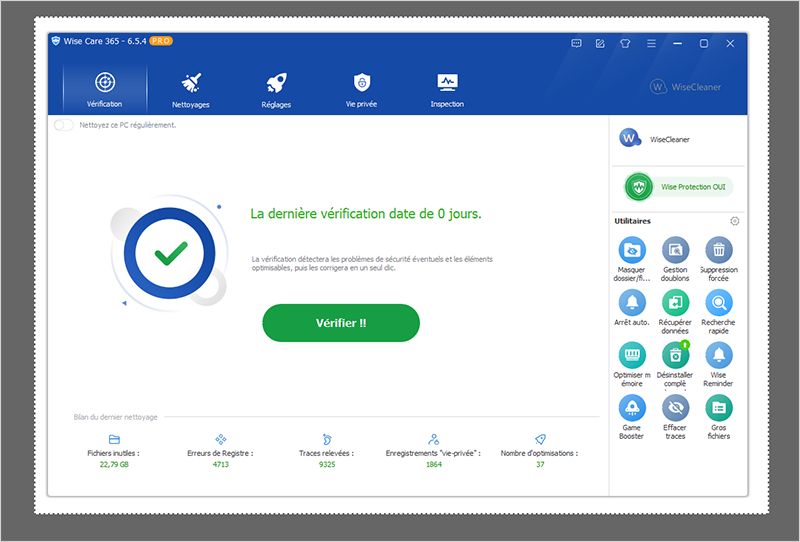Click the PRO badge in title bar
Viewport: 800px width, 542px height.
point(161,41)
